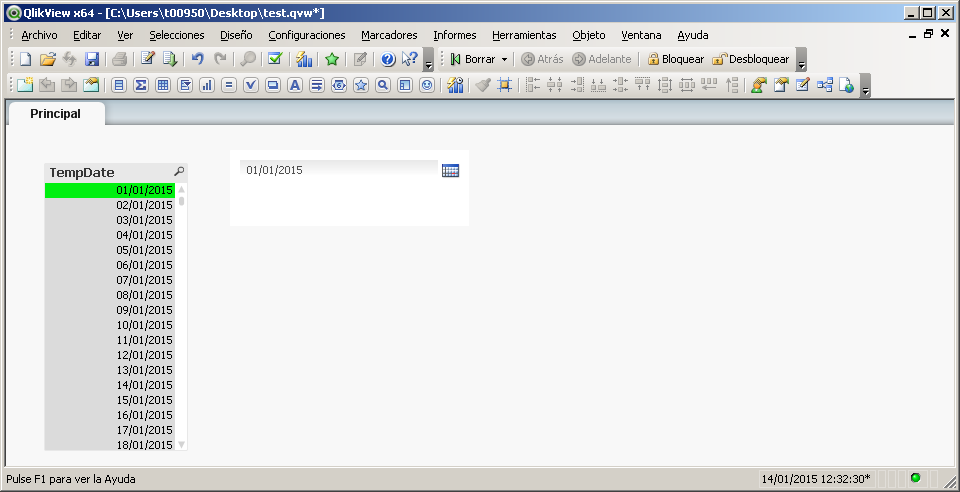Open the Herramientas menu

(x=524, y=35)
